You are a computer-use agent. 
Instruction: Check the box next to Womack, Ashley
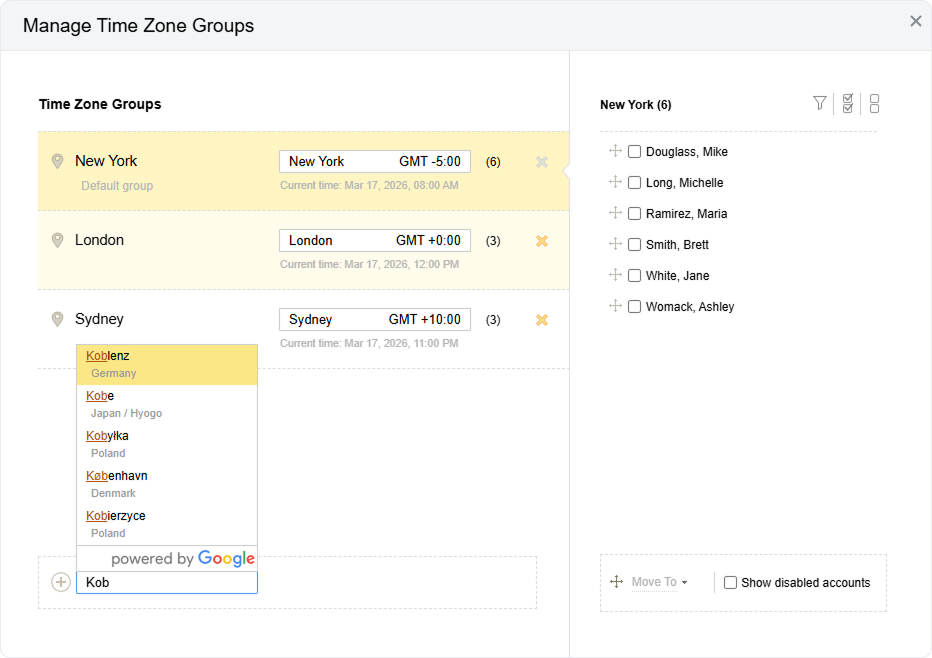coord(636,306)
